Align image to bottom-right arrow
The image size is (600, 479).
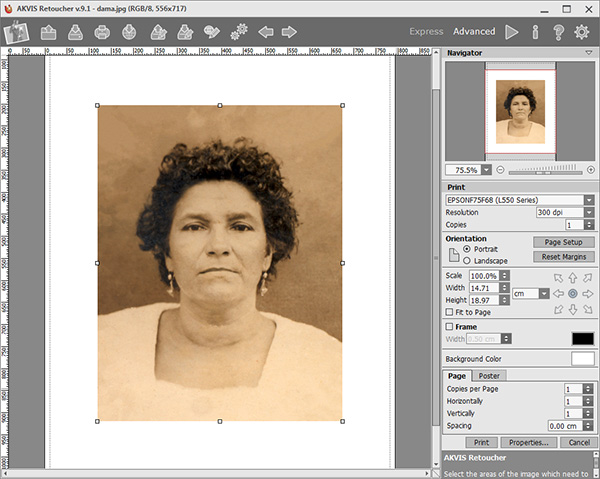click(587, 309)
